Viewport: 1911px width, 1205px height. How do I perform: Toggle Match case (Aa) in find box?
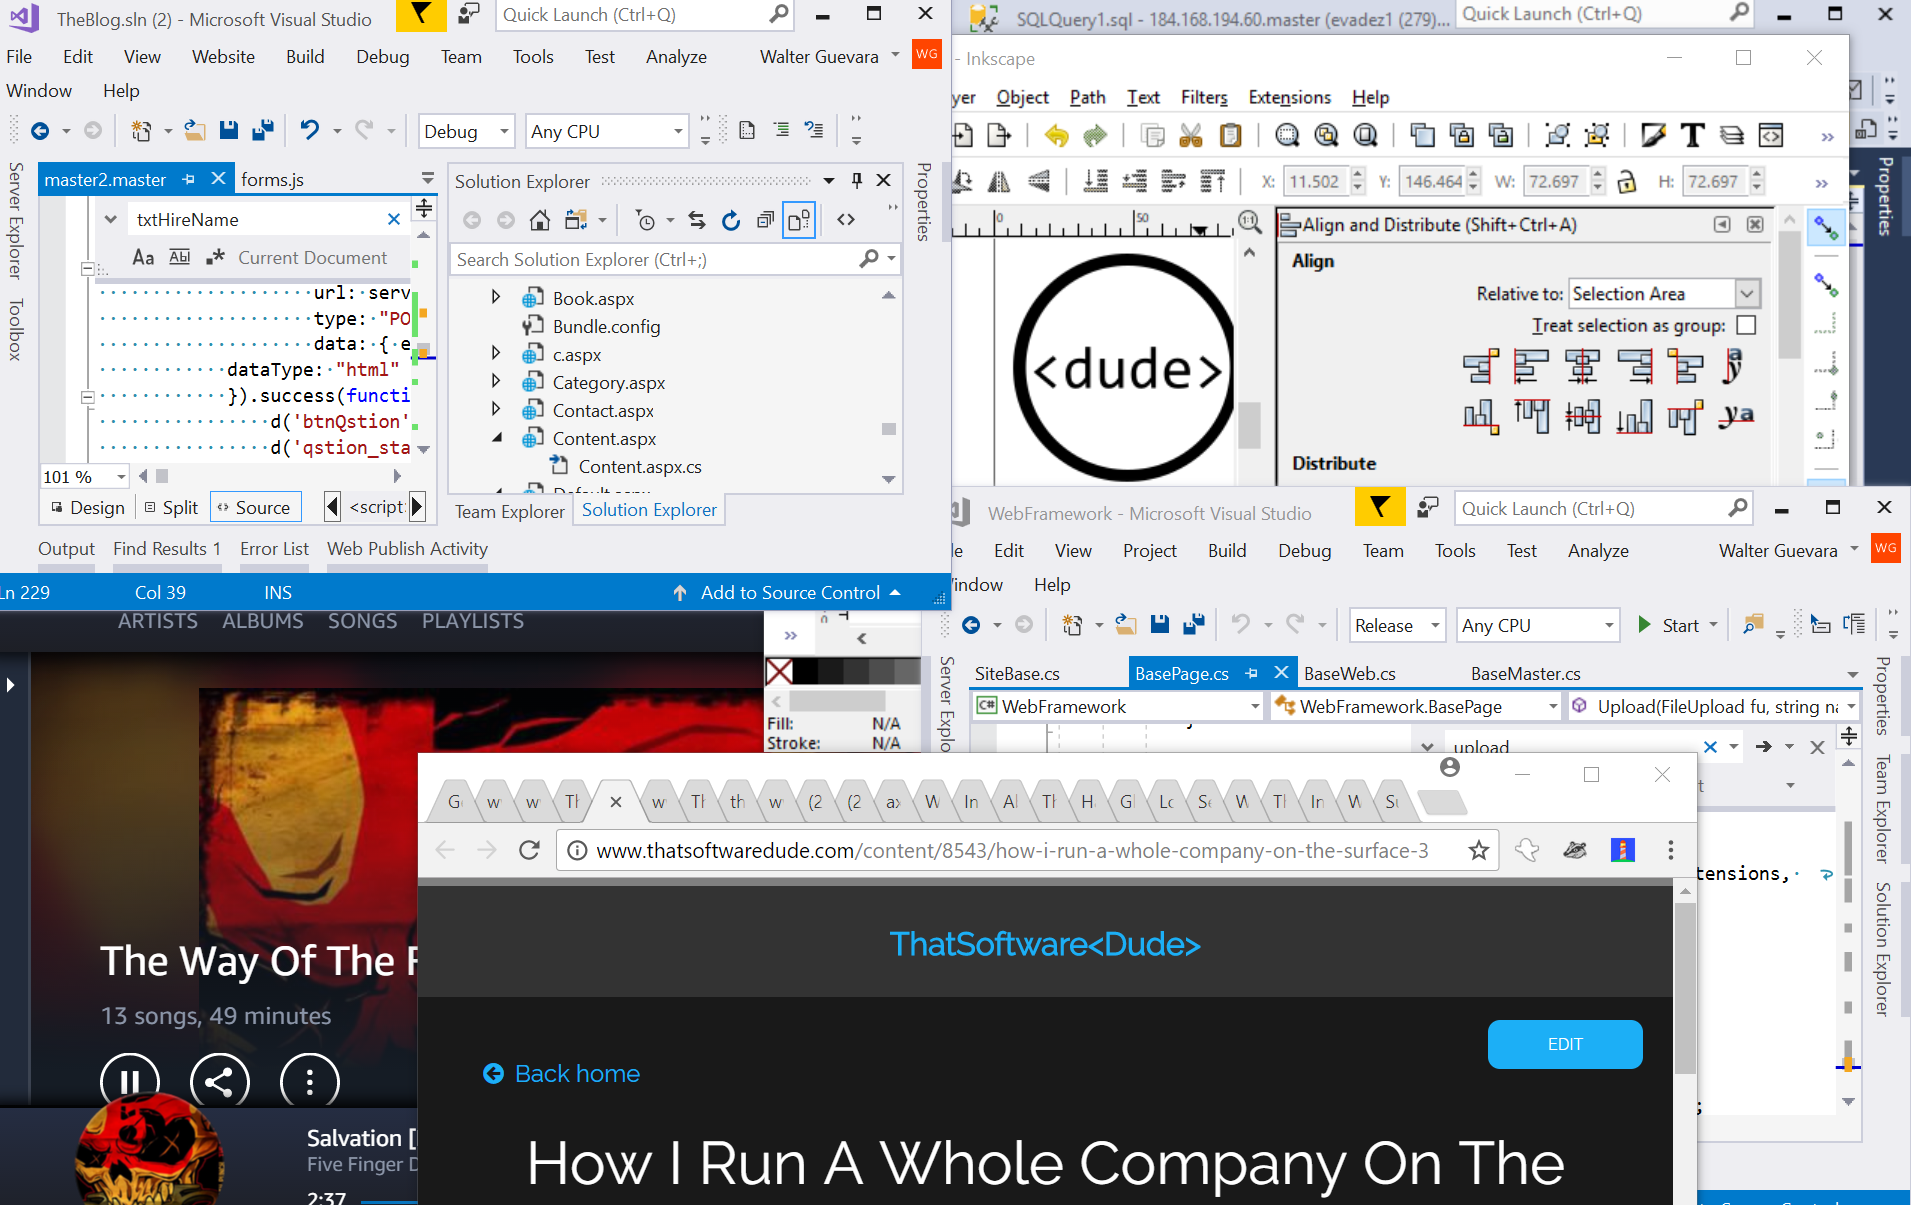pyautogui.click(x=143, y=257)
